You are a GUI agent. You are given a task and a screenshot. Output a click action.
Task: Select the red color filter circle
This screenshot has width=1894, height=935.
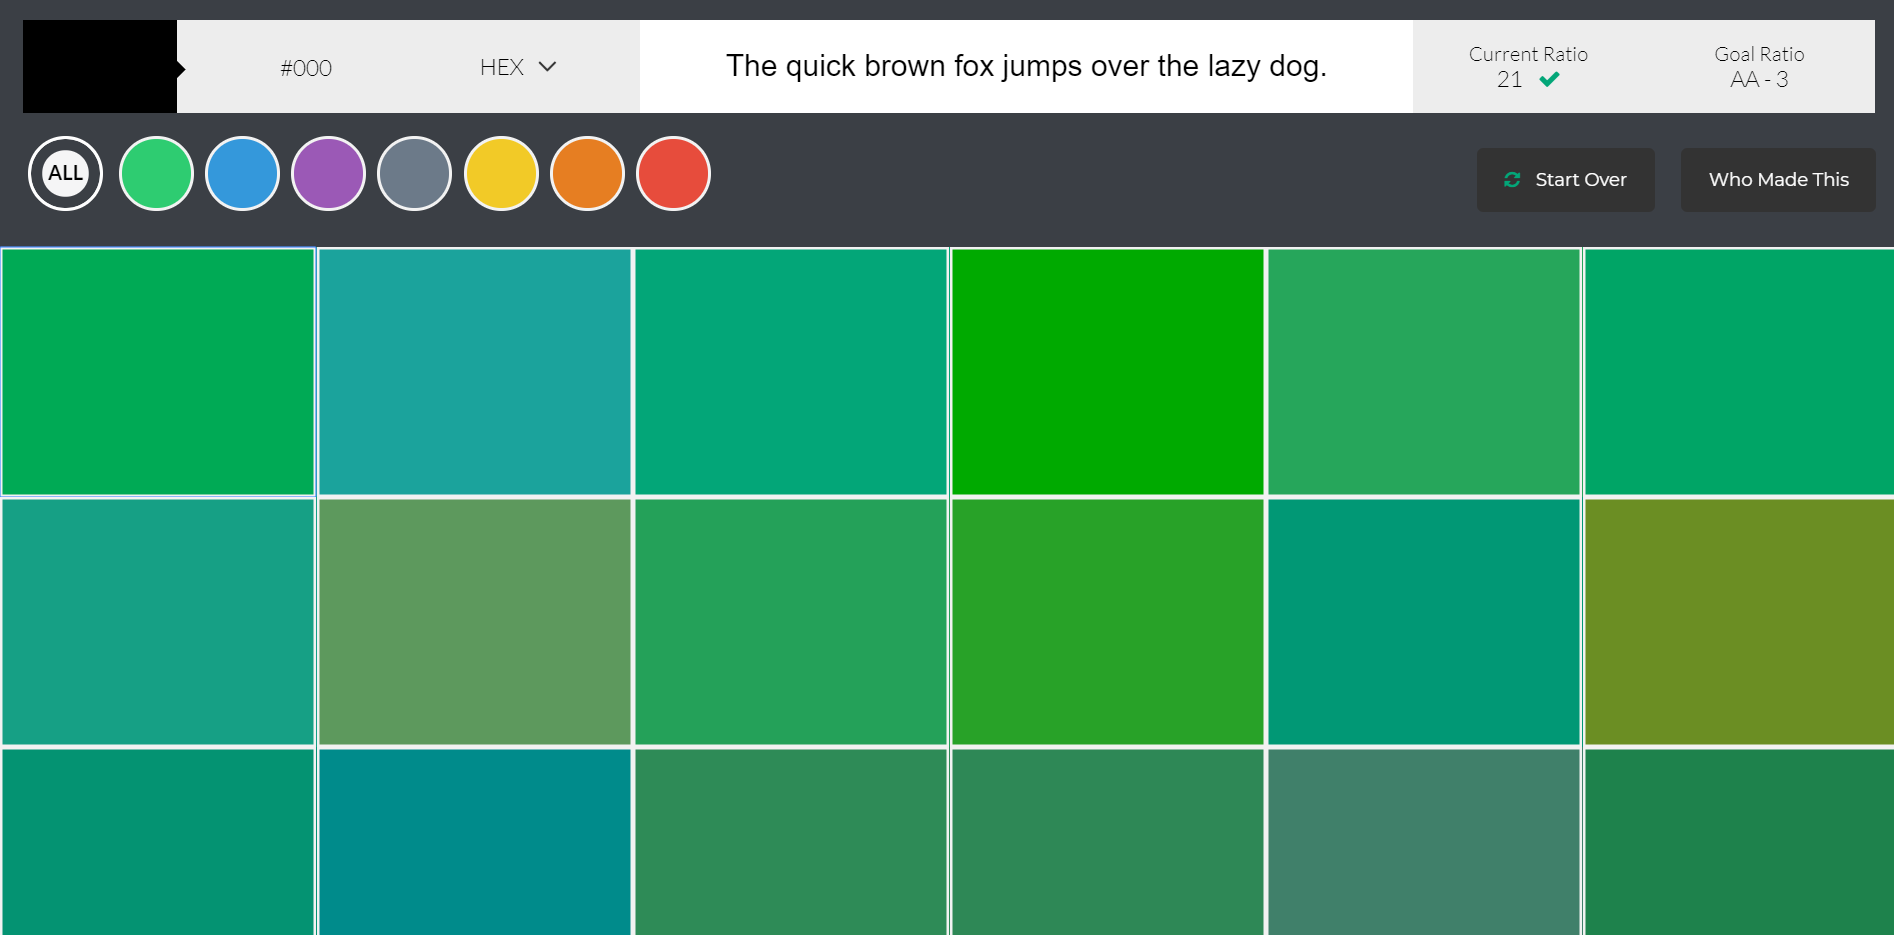coord(673,173)
